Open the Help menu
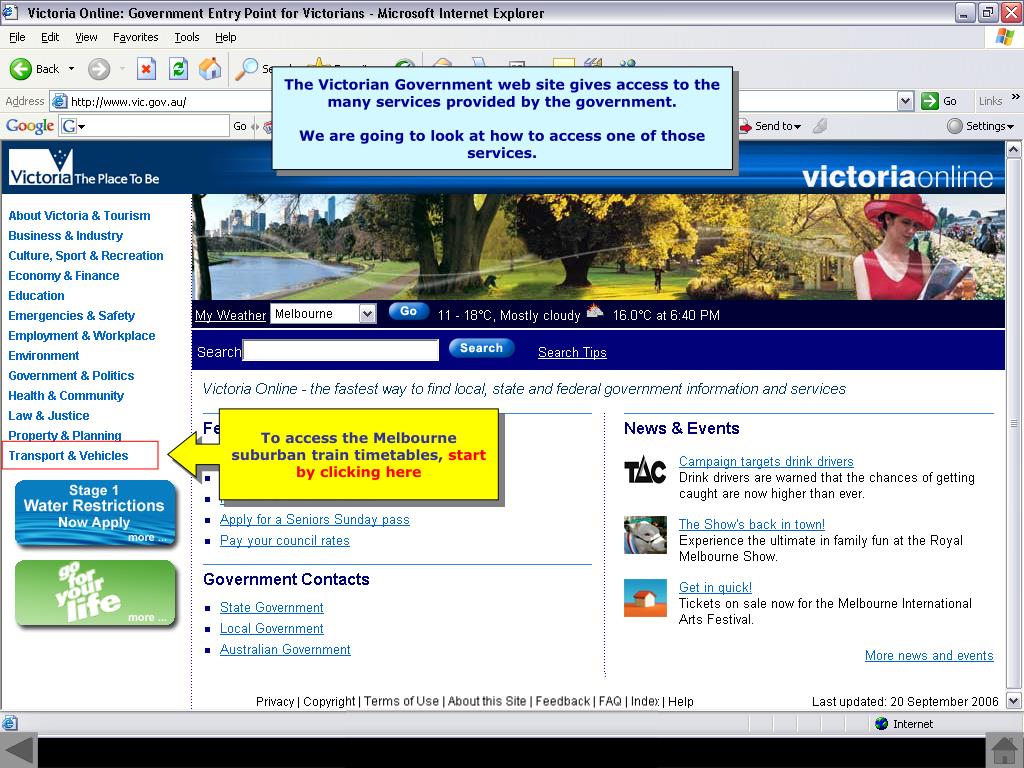 coord(225,37)
